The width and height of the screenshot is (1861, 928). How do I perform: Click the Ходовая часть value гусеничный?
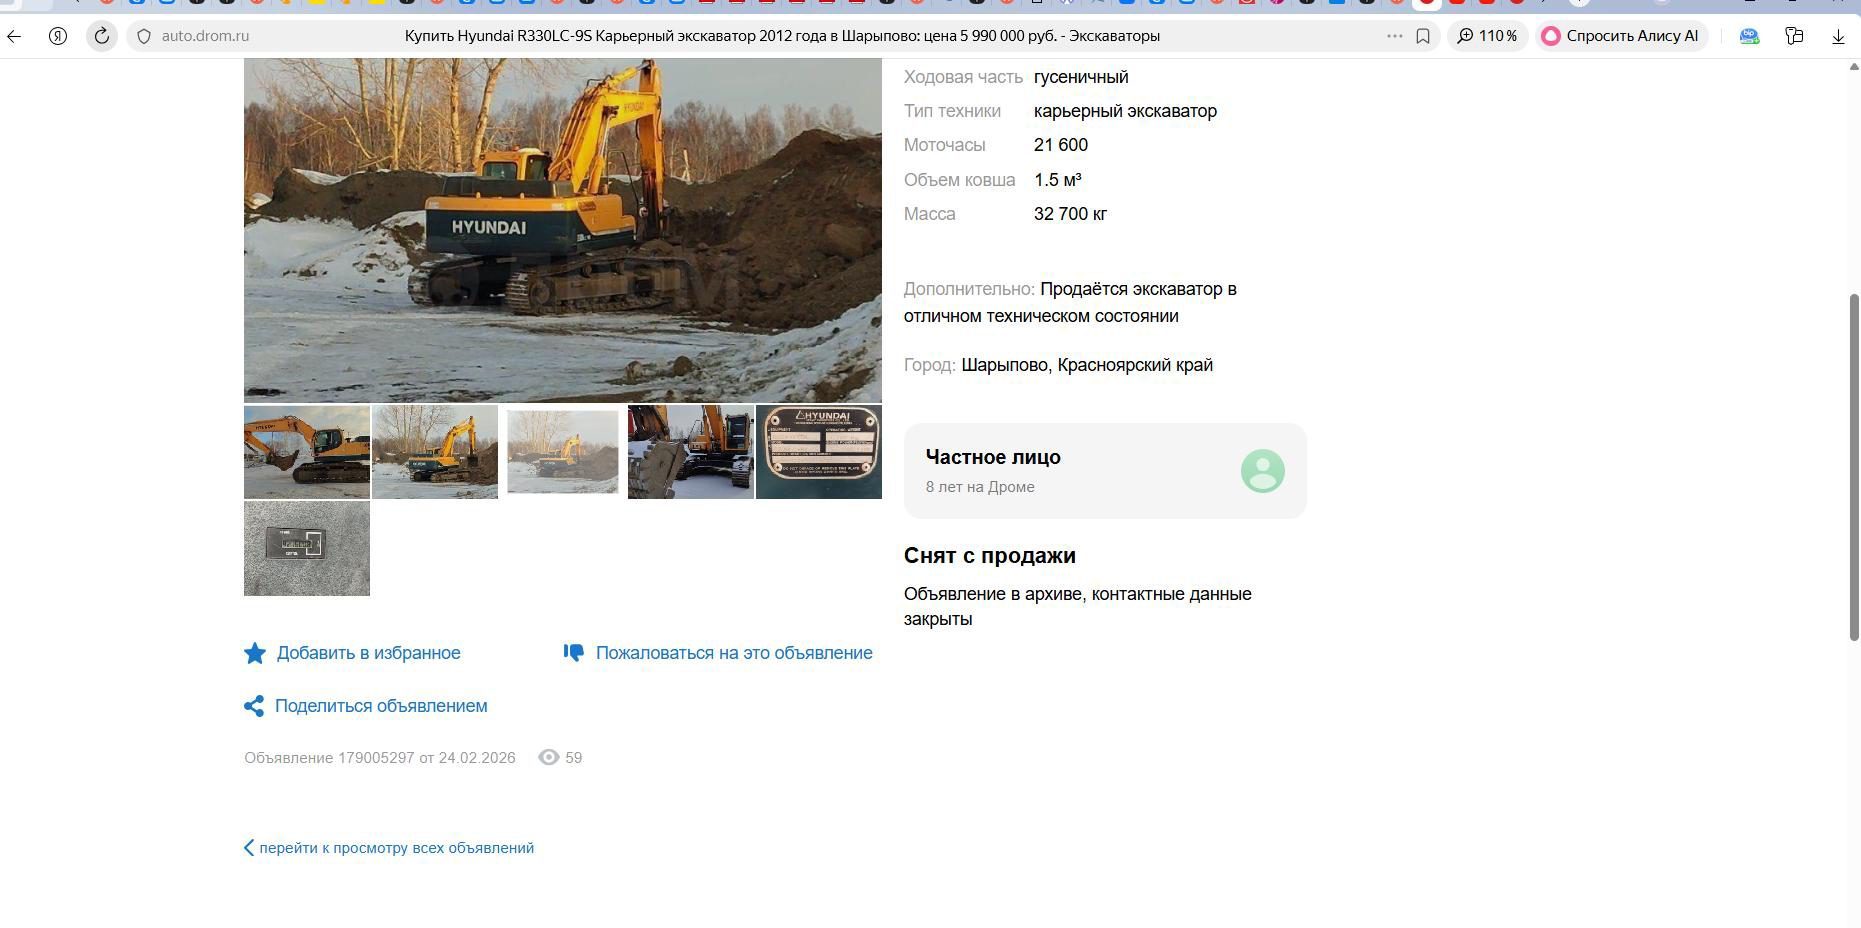click(1081, 77)
